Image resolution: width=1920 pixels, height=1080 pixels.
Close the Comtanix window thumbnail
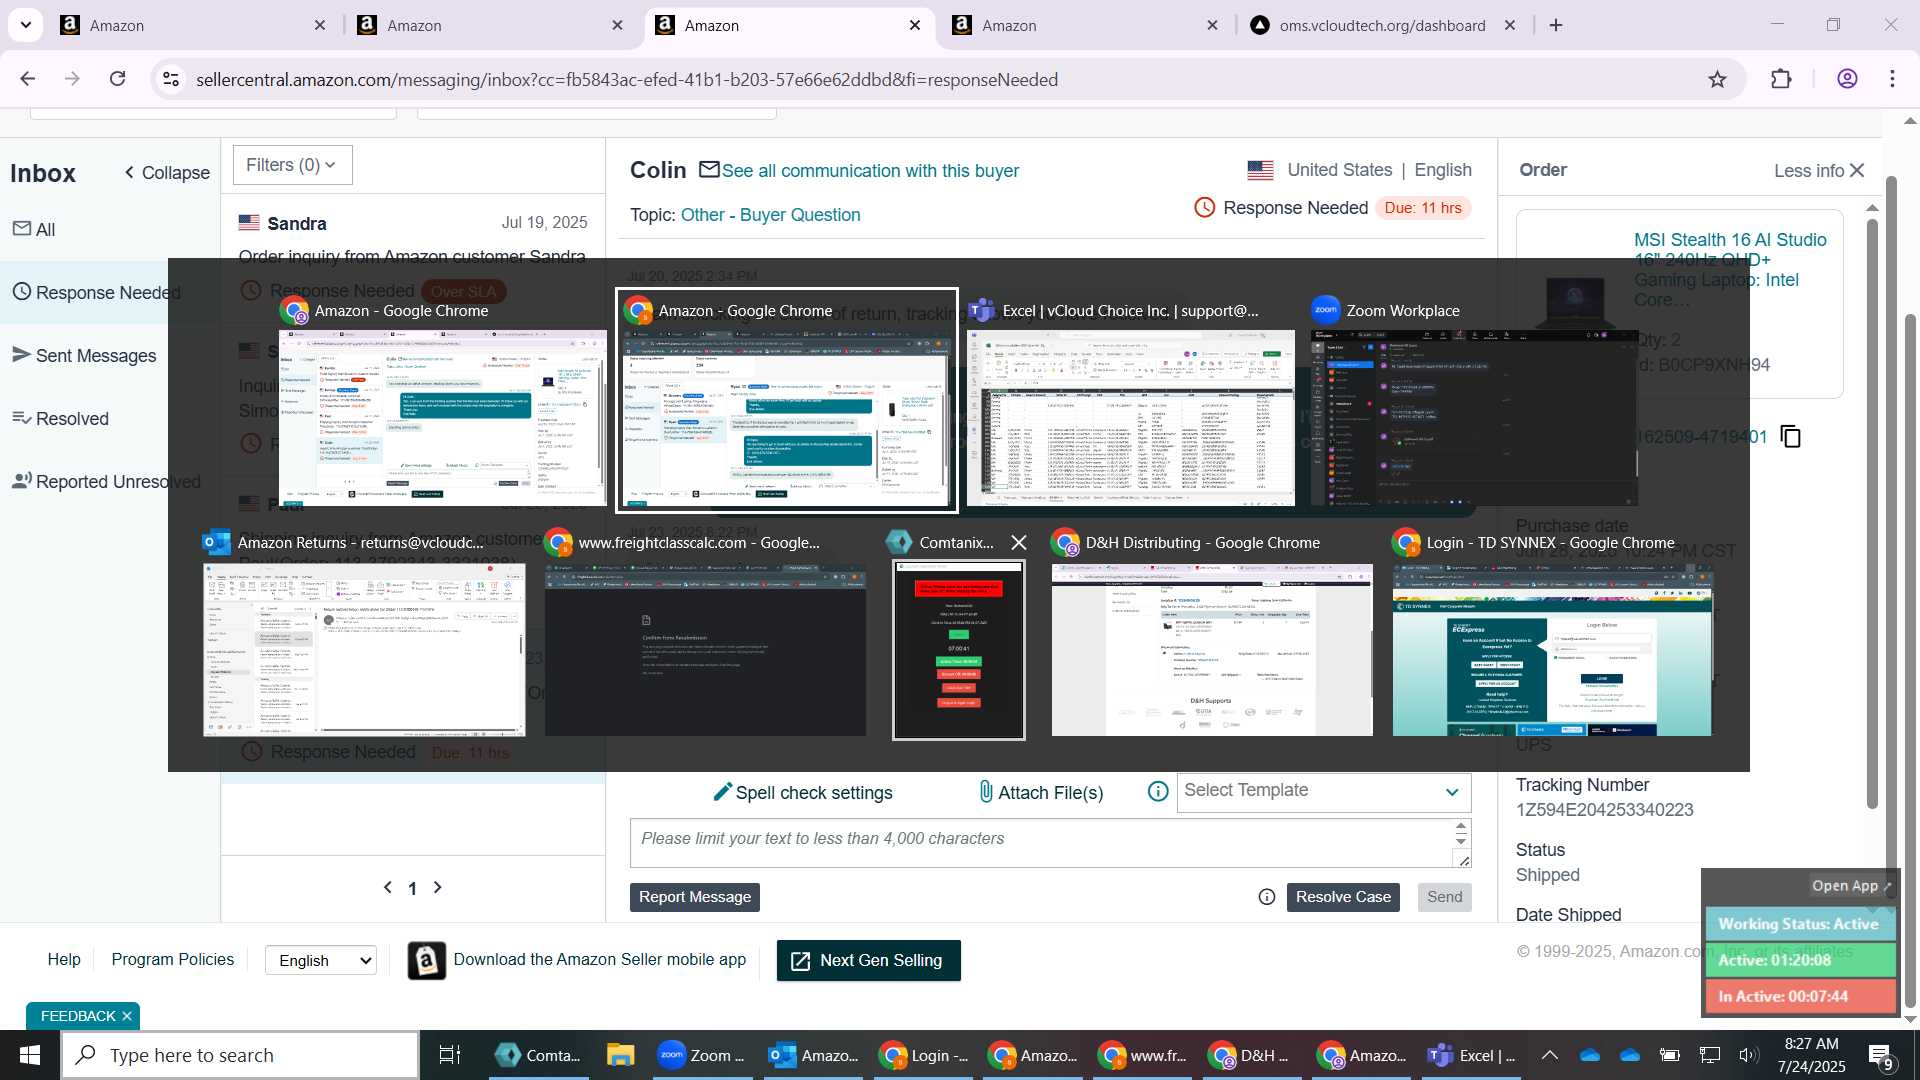pos(1019,542)
